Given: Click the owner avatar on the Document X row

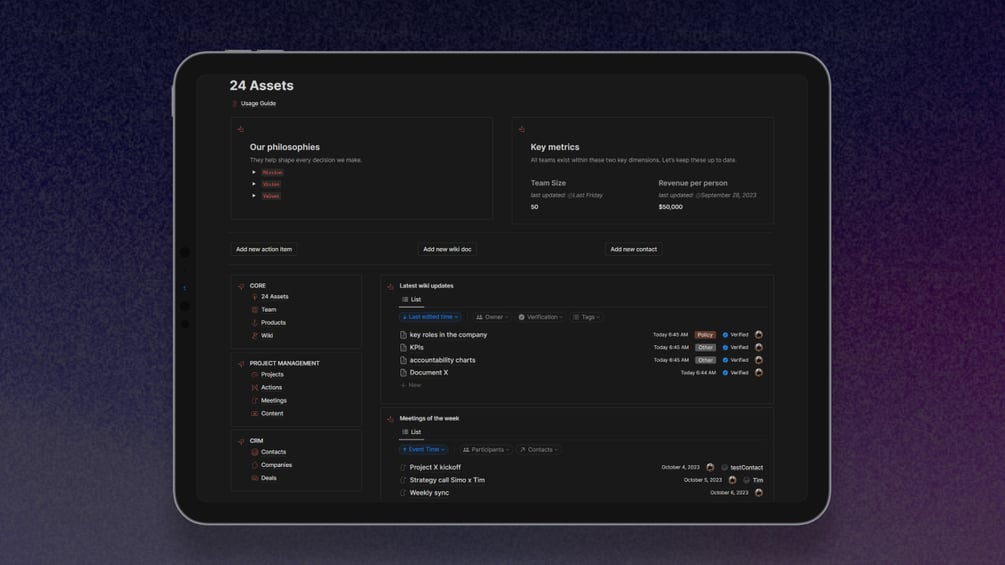Looking at the screenshot, I should tap(759, 373).
